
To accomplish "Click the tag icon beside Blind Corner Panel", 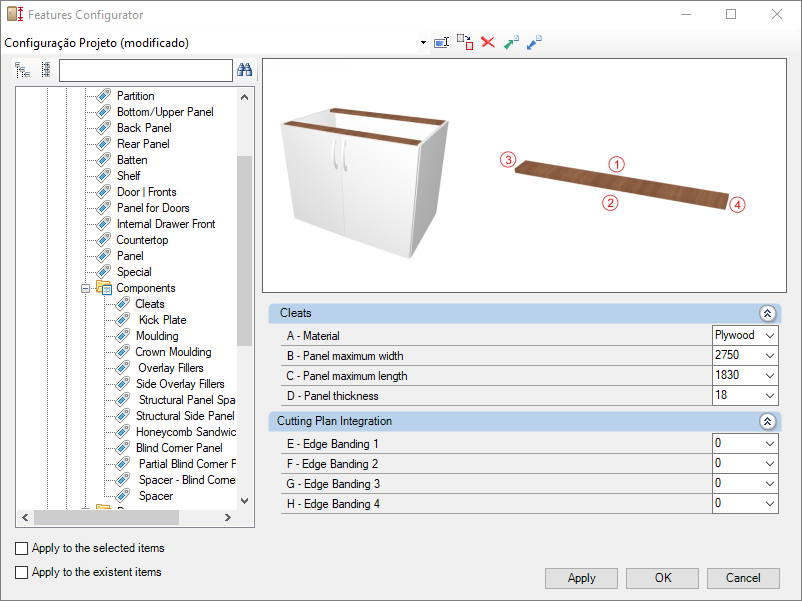I will click(123, 448).
